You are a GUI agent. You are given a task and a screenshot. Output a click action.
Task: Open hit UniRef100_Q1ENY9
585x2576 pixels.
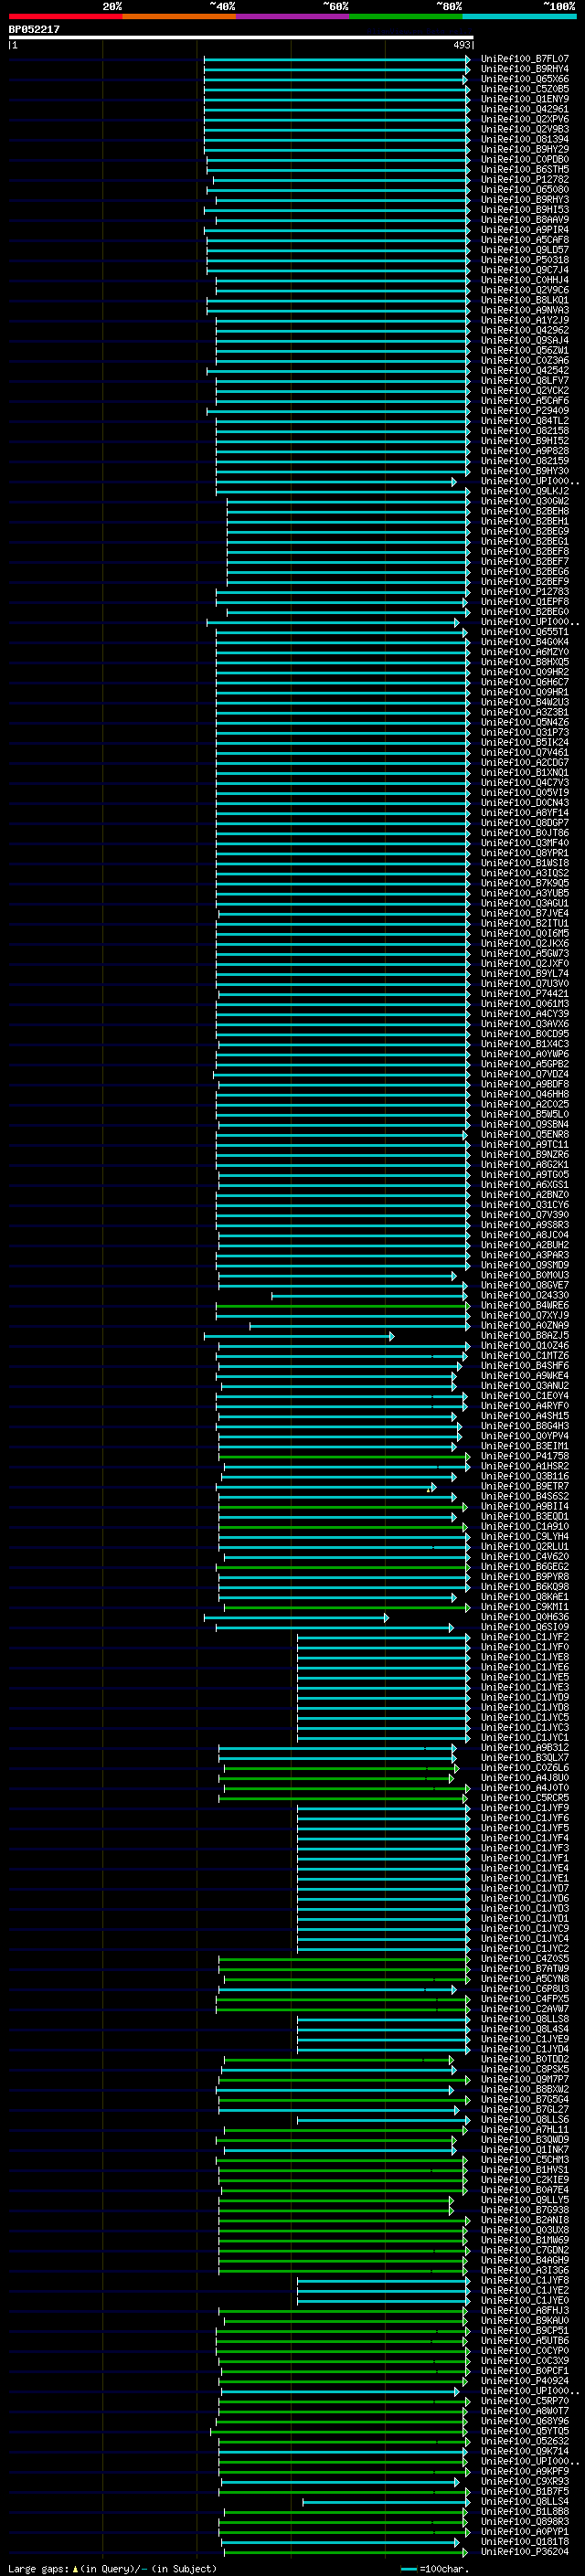click(x=525, y=99)
